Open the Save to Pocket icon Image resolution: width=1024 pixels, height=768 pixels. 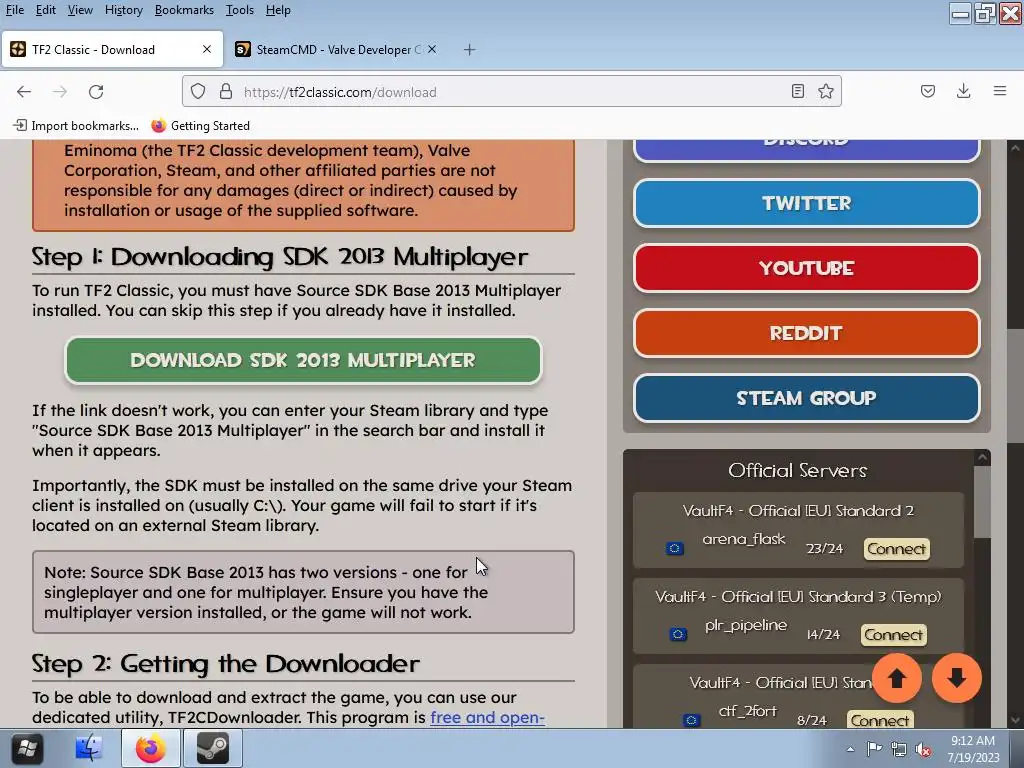tap(927, 91)
